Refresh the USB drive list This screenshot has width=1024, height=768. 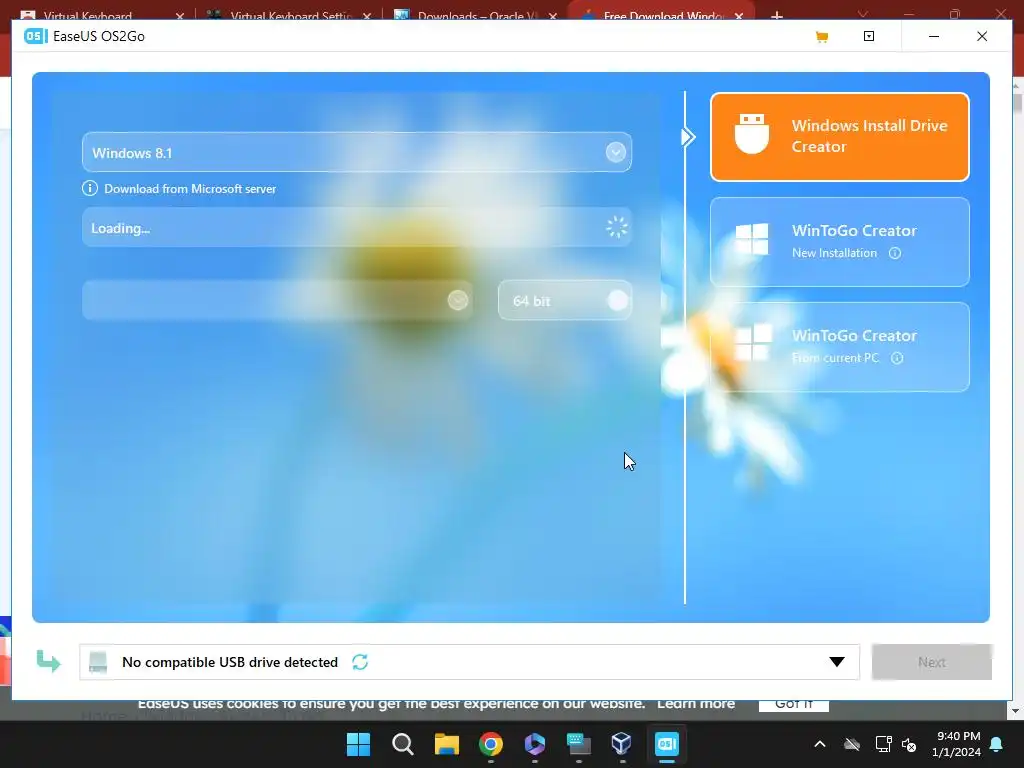tap(360, 662)
